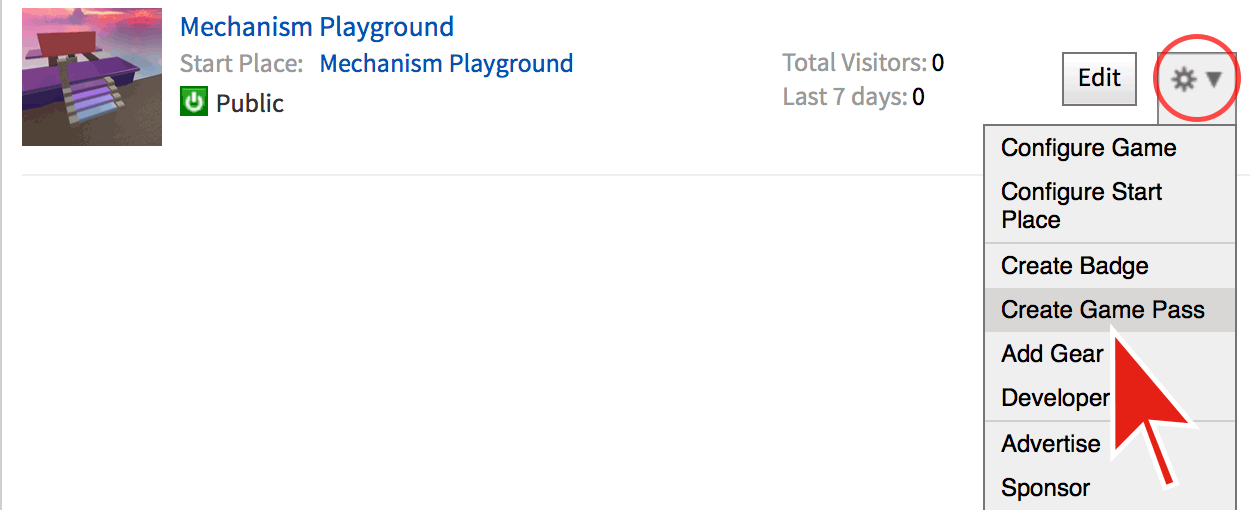1250x510 pixels.
Task: Click the "Start Place:" label text
Action: coord(241,64)
